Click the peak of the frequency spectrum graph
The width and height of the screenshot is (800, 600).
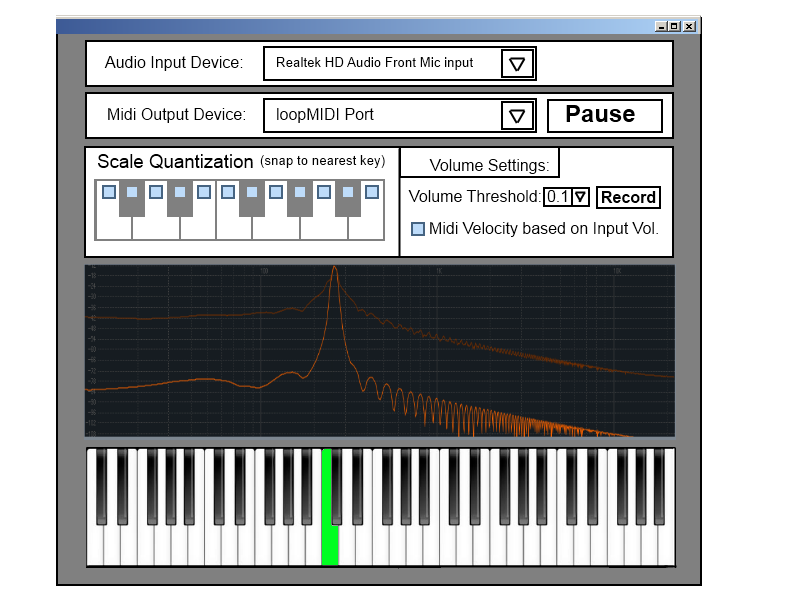click(x=334, y=269)
